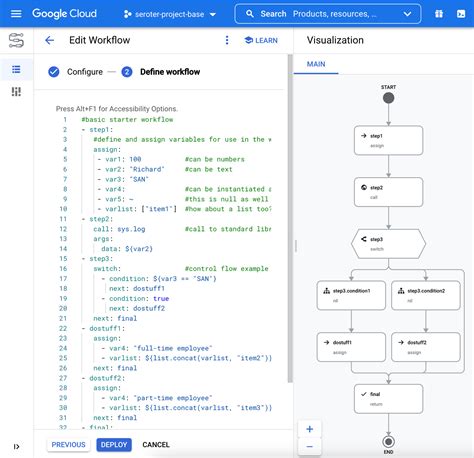Select the step3.condition2 node
The height and width of the screenshot is (458, 474).
click(x=426, y=295)
